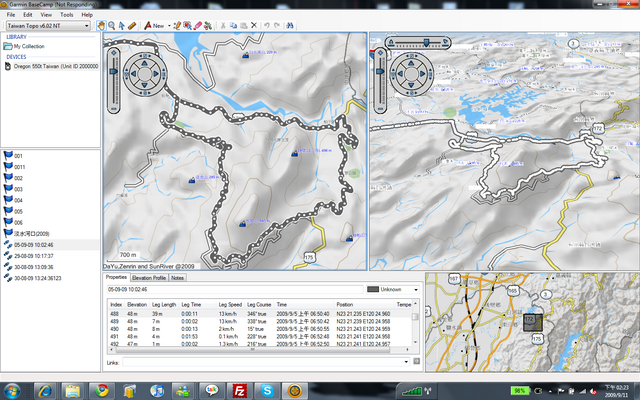Activate the Measure ruler tool

coord(131,26)
